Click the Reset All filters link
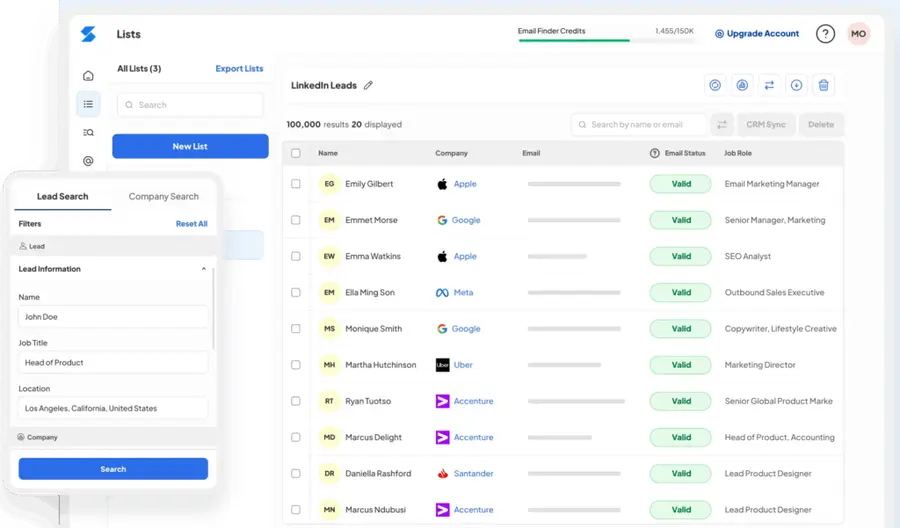Image resolution: width=900 pixels, height=528 pixels. [192, 224]
